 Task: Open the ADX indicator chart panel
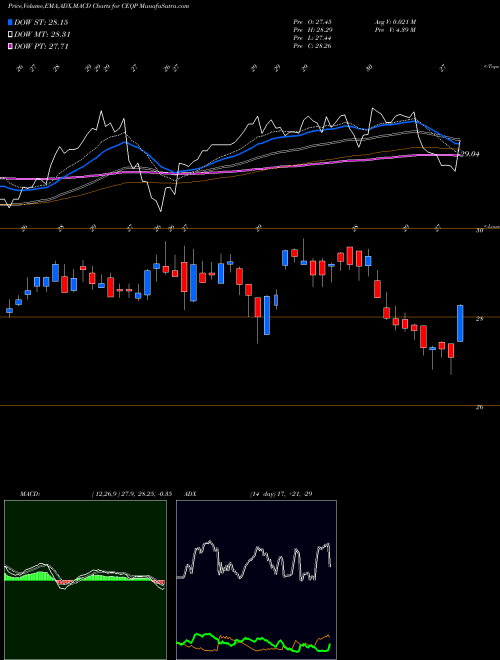click(256, 580)
